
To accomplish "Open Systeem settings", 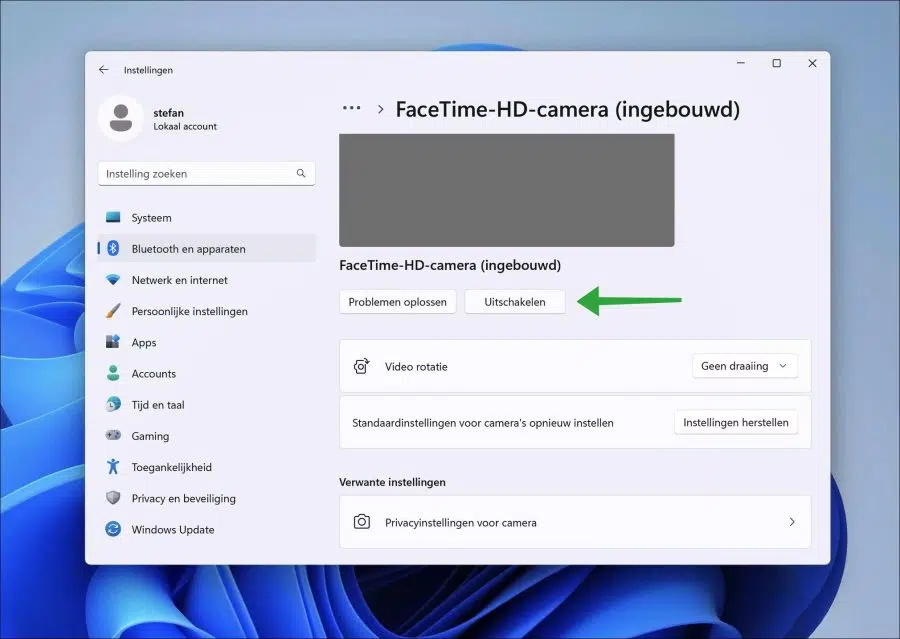I will pyautogui.click(x=207, y=218).
